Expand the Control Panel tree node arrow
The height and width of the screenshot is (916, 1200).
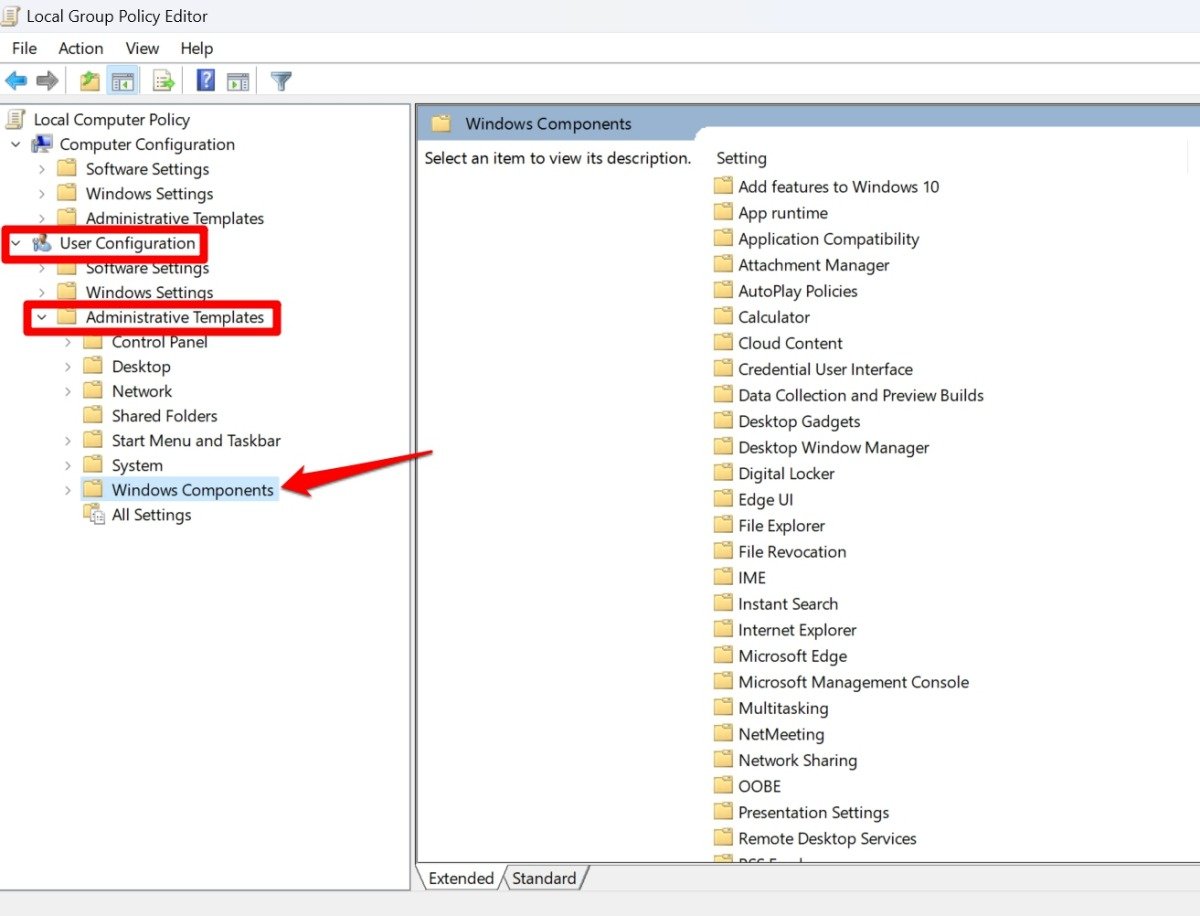[68, 342]
